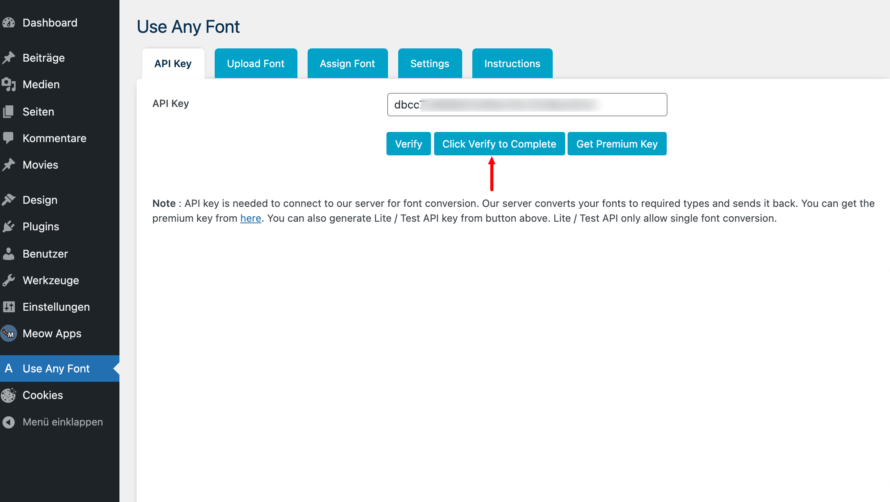
Task: Go to the Settings tab
Action: pos(429,64)
